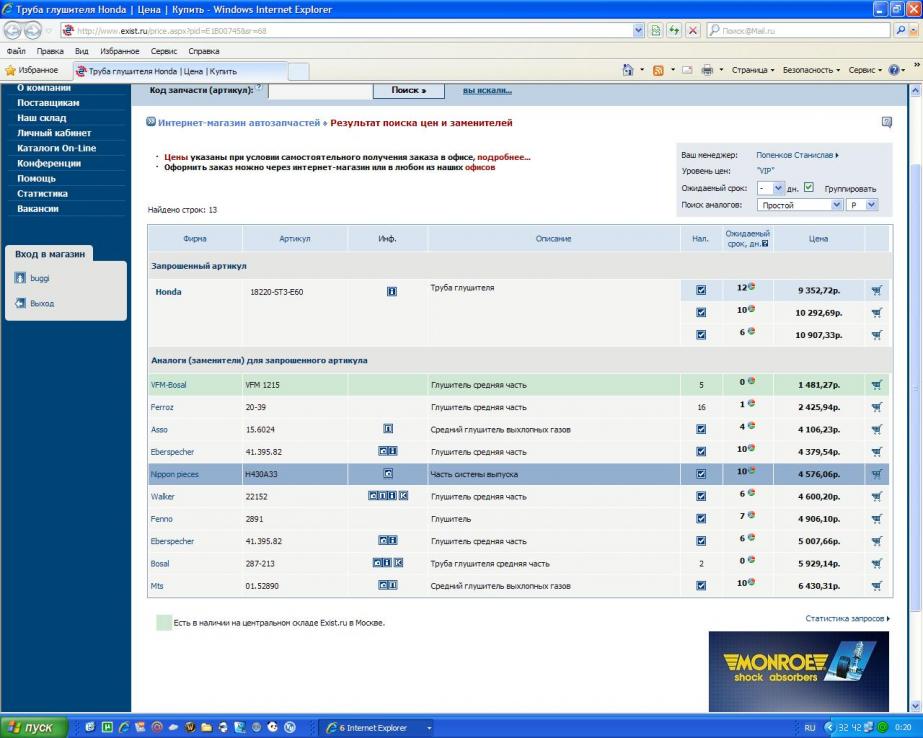Open the вы искали link

pyautogui.click(x=487, y=91)
